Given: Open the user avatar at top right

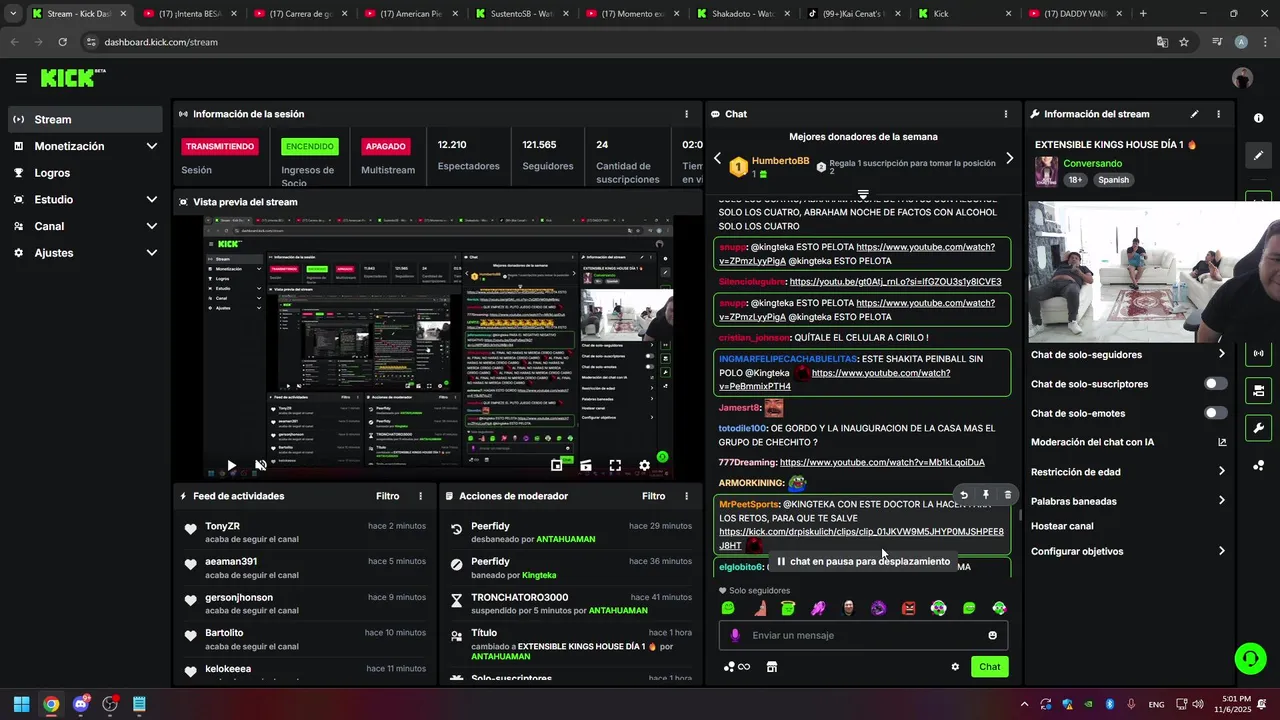Looking at the screenshot, I should pos(1243,78).
